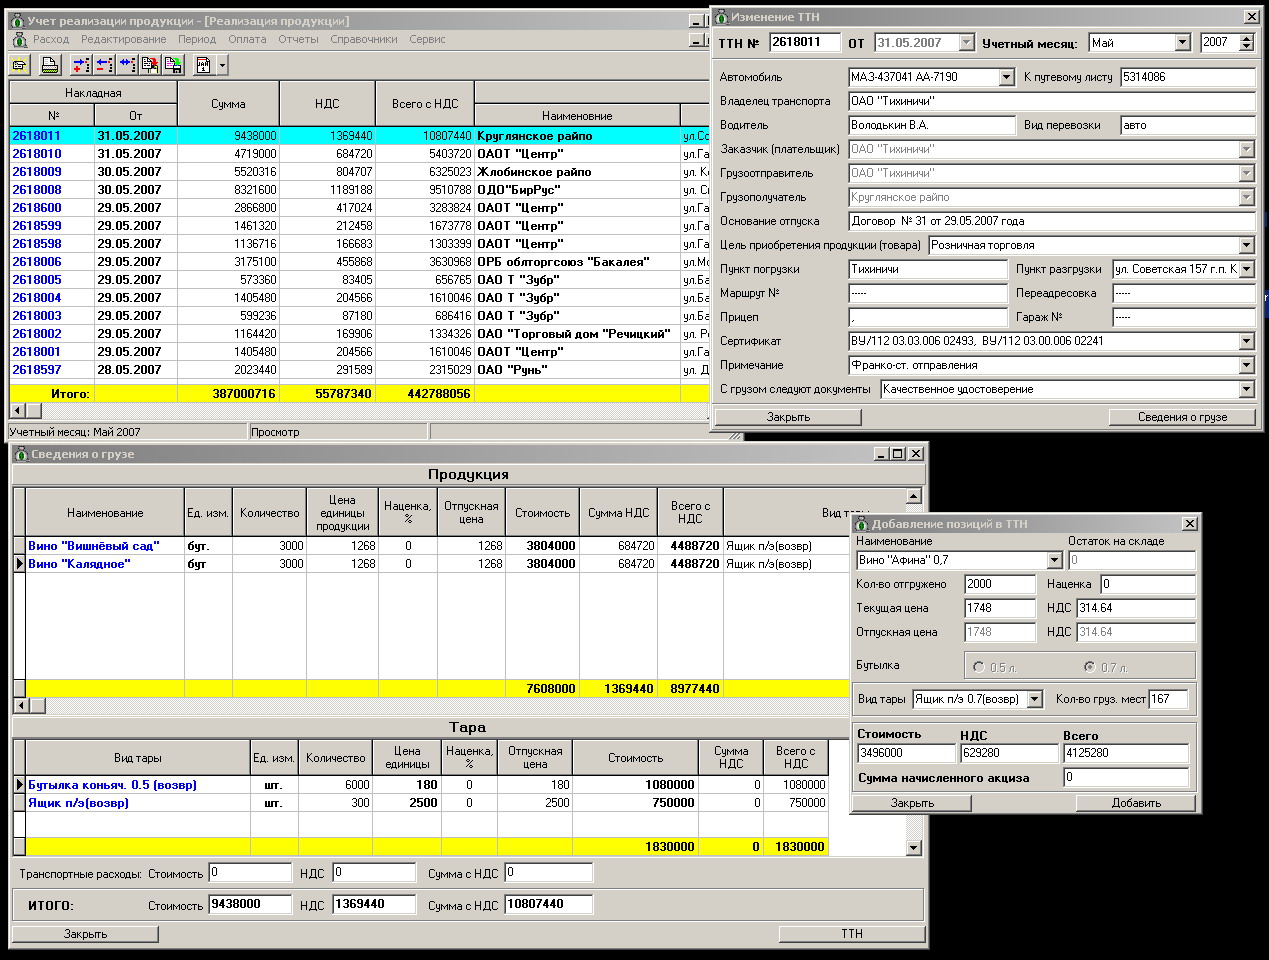Select the 0.5 л. bottle radio button
The width and height of the screenshot is (1269, 960).
click(979, 667)
